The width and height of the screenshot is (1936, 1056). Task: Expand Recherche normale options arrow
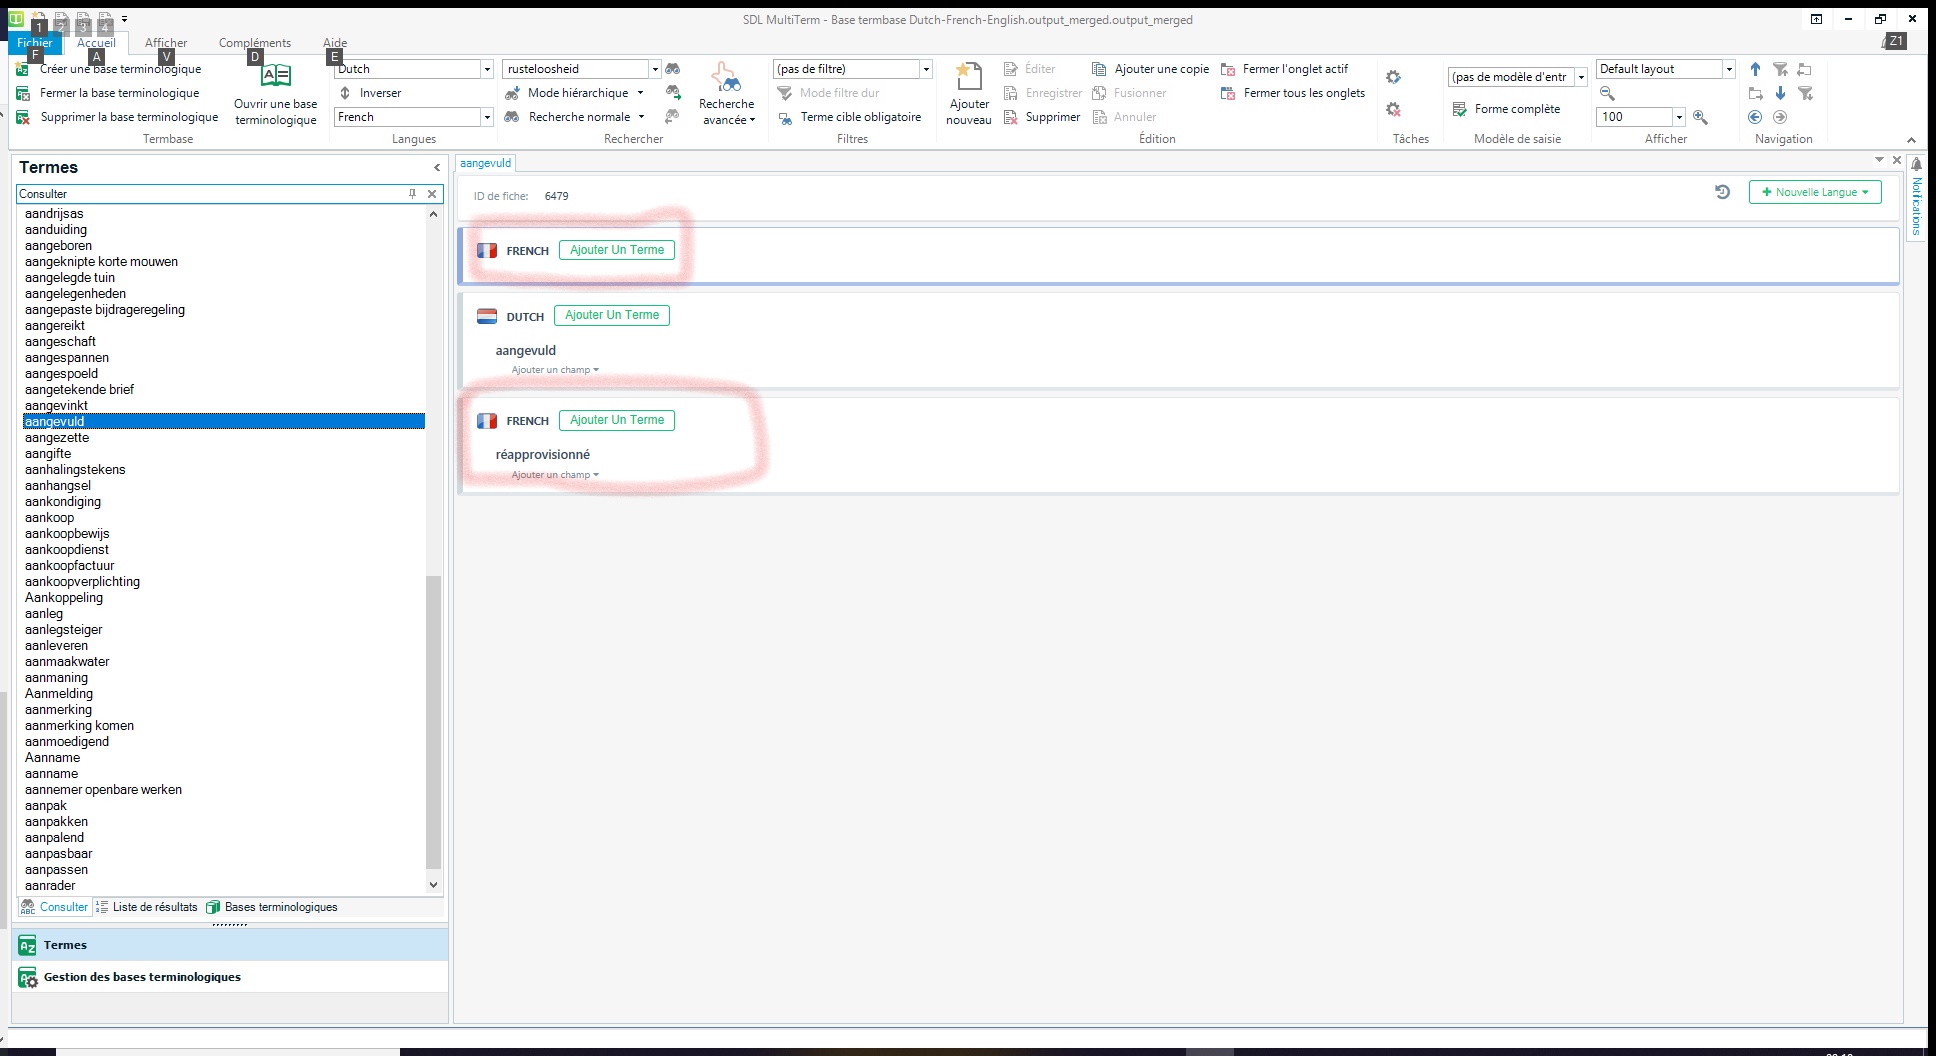coord(641,117)
